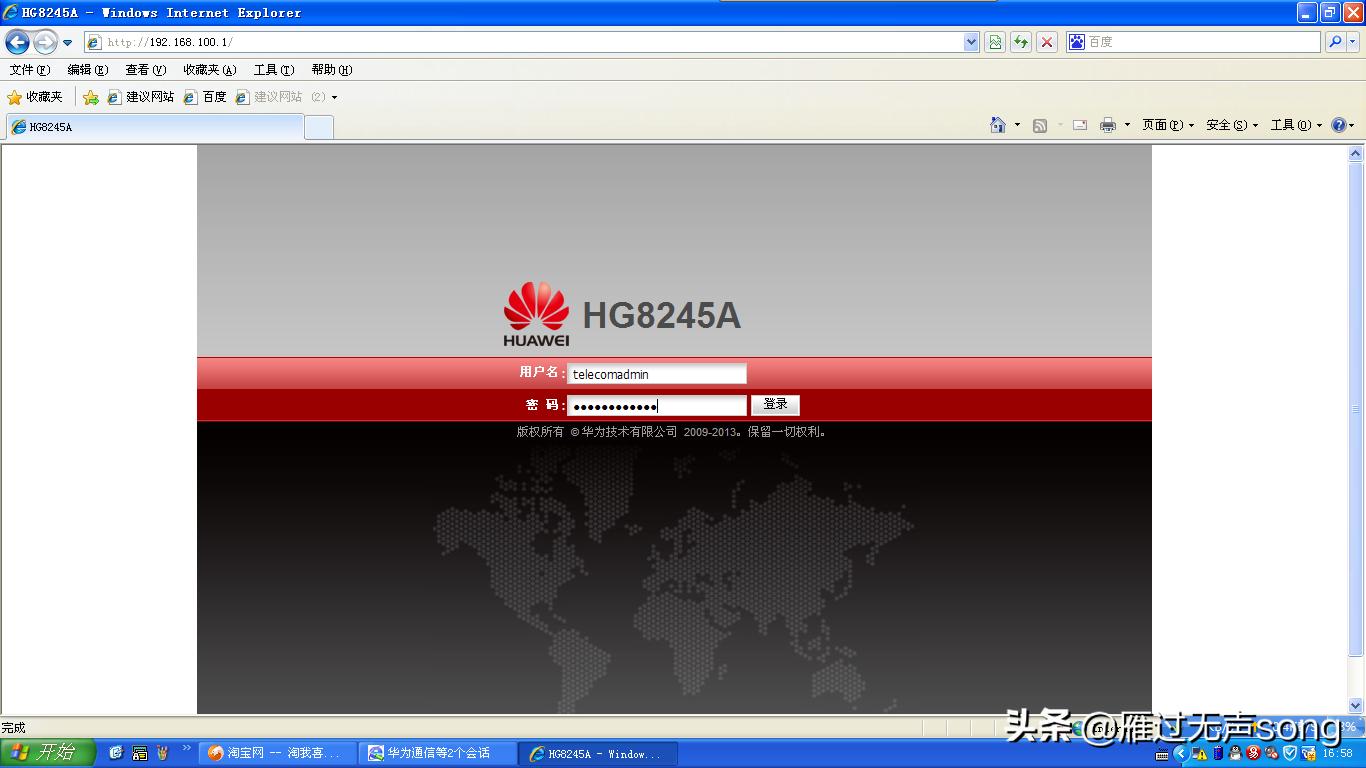1366x768 pixels.
Task: Open the 工具(T) menu in the menu bar
Action: click(274, 70)
